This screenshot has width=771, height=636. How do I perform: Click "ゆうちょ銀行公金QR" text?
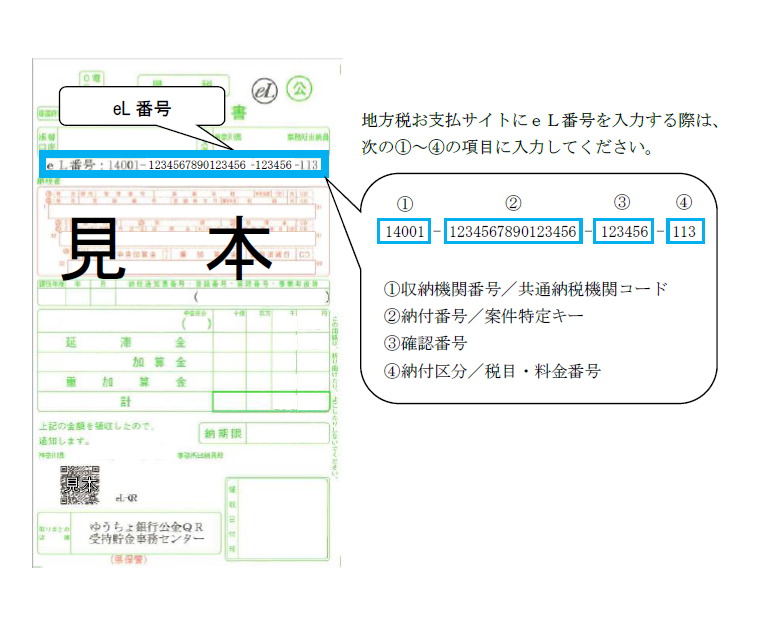146,527
